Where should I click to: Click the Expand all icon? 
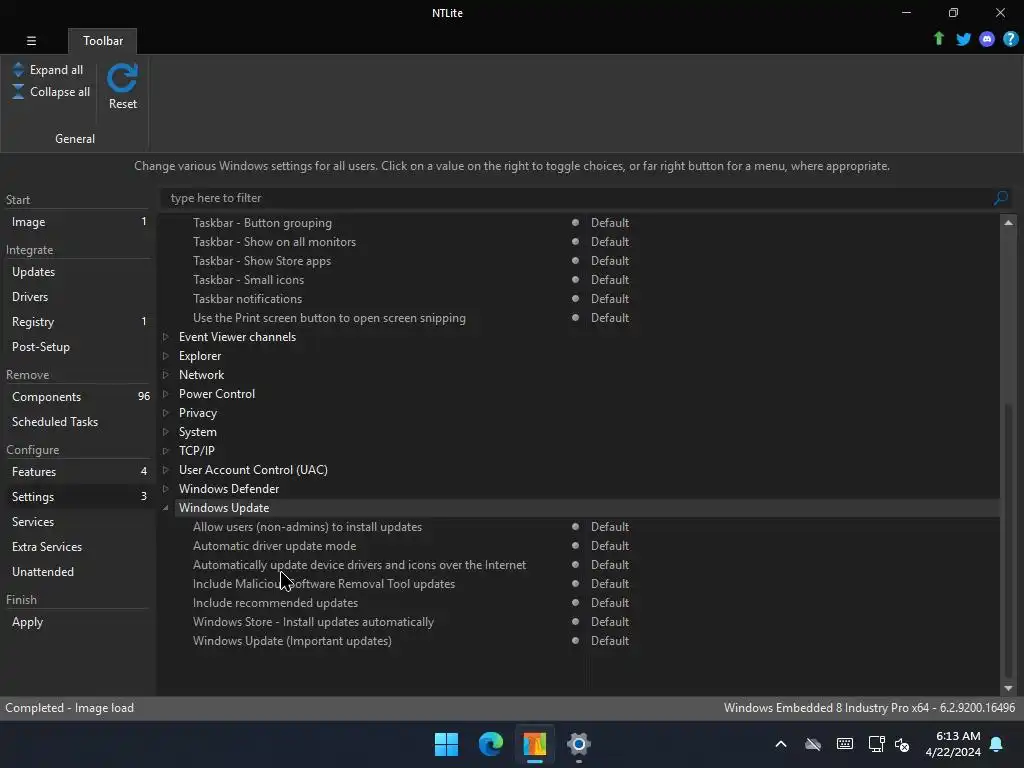point(18,69)
